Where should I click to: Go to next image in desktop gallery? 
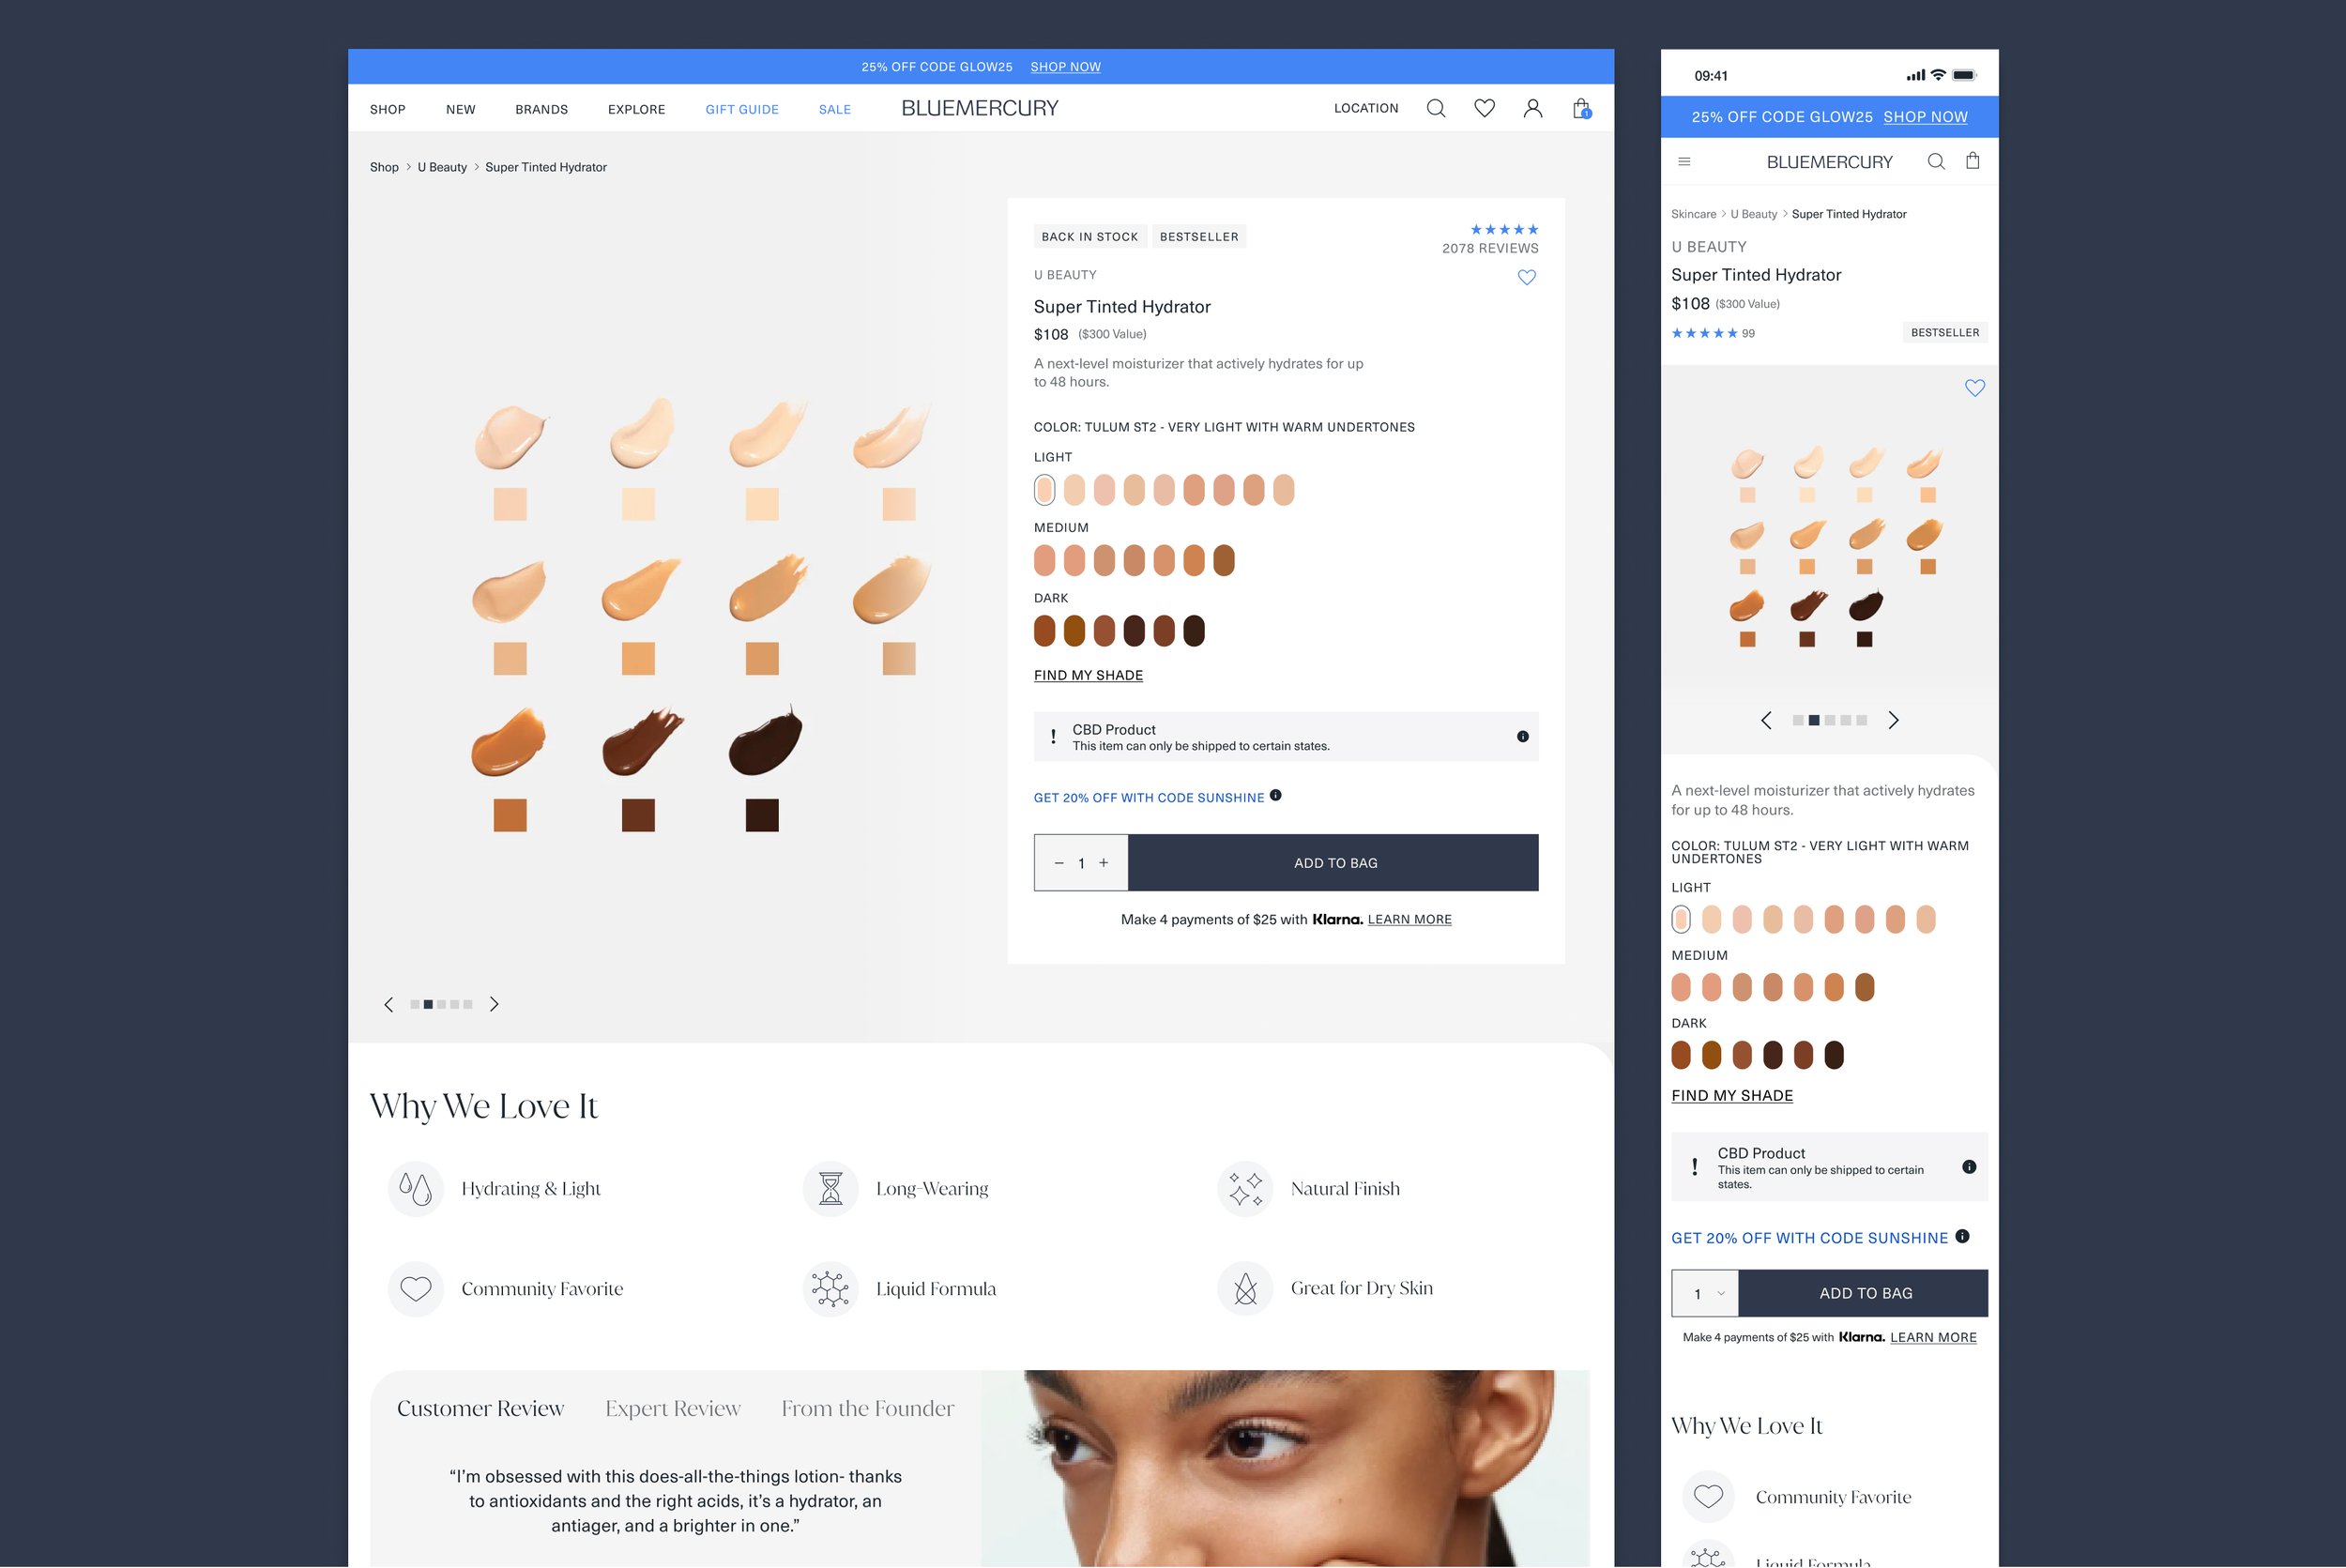coord(493,1004)
